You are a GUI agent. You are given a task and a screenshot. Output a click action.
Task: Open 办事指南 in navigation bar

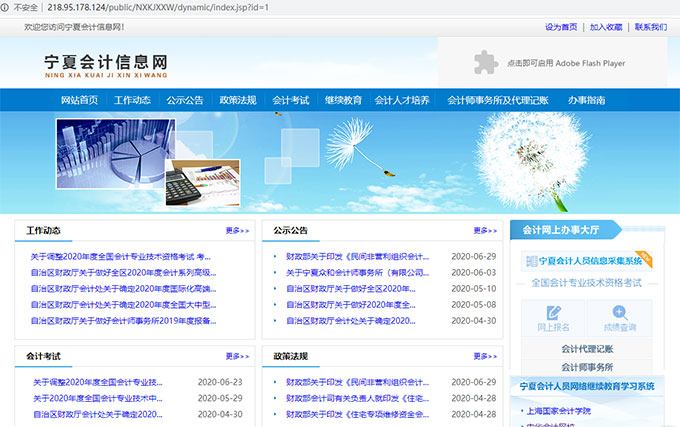(585, 100)
